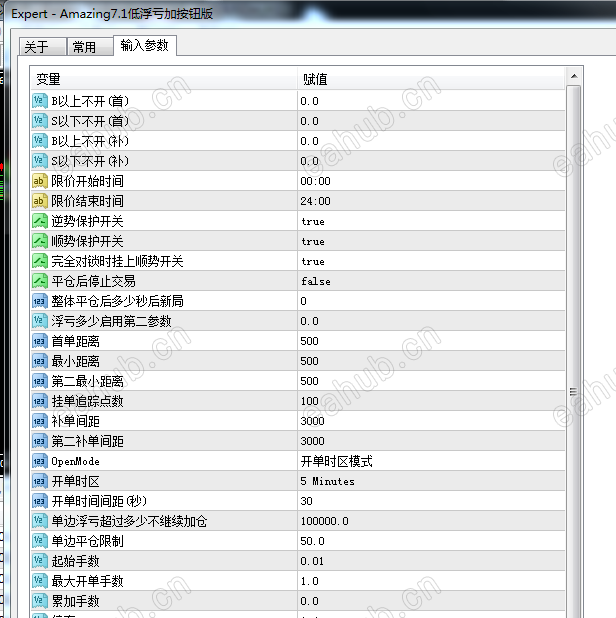
Task: Click the double icon for 起始手数
Action: [x=39, y=561]
